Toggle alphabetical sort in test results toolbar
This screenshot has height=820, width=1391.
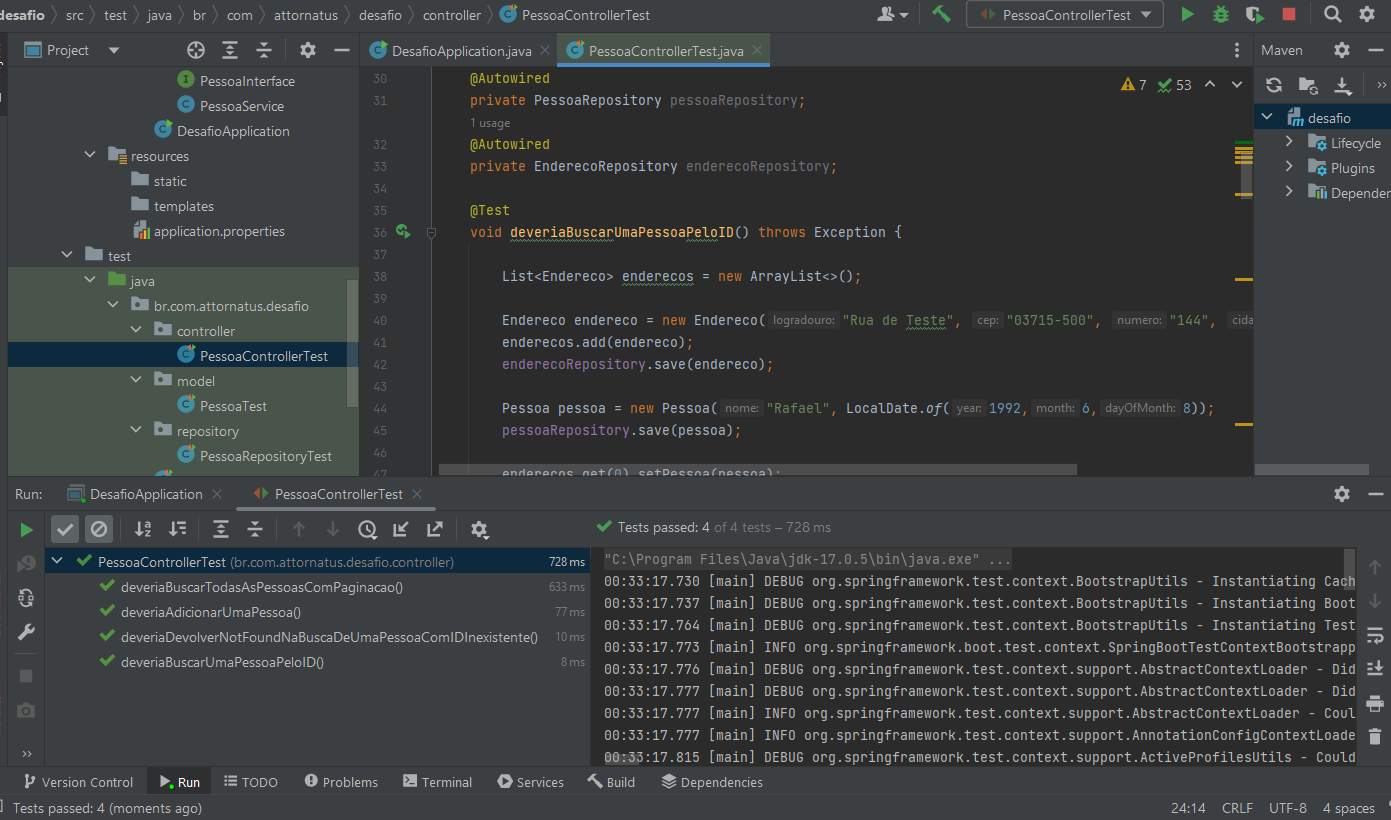[143, 529]
